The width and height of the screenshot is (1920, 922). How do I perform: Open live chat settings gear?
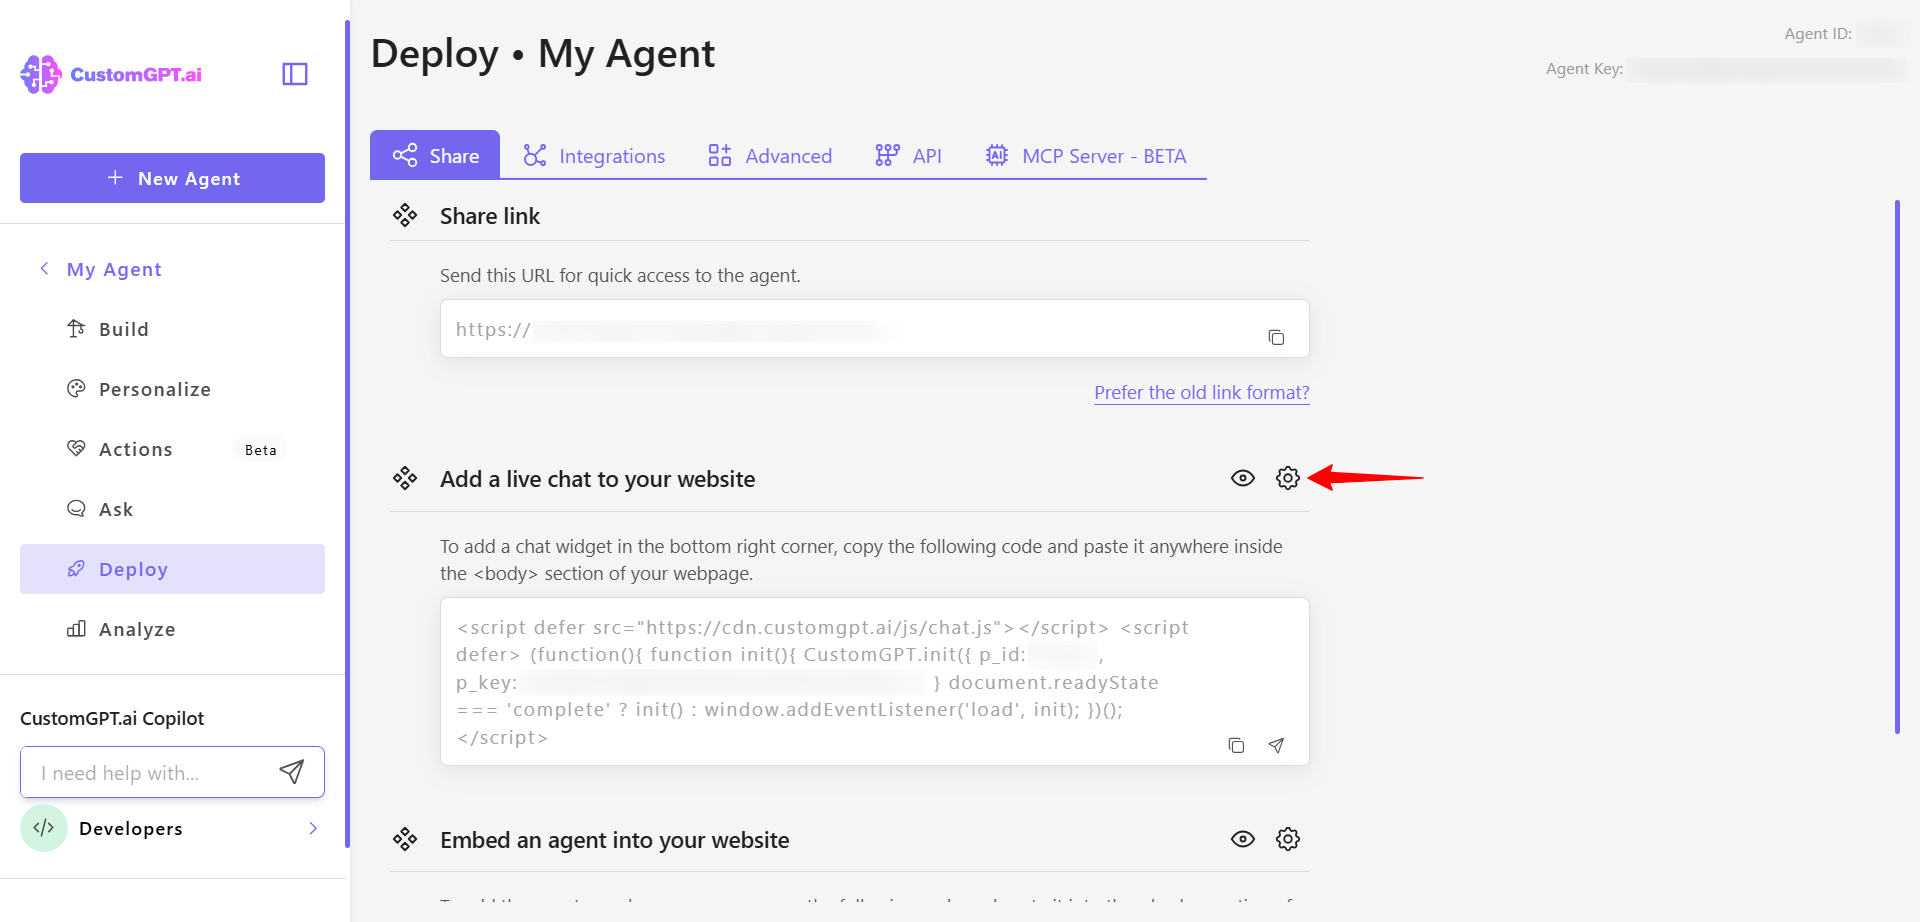tap(1288, 478)
